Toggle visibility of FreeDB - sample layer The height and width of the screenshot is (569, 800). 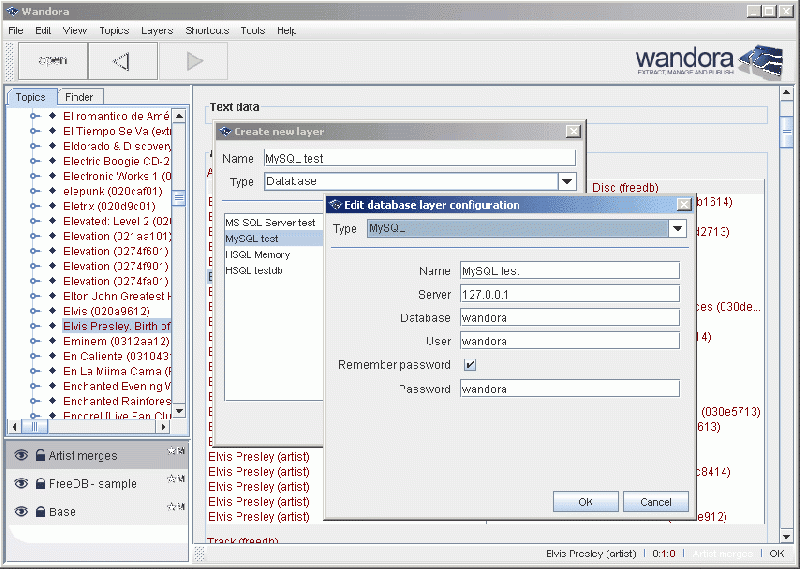21,484
